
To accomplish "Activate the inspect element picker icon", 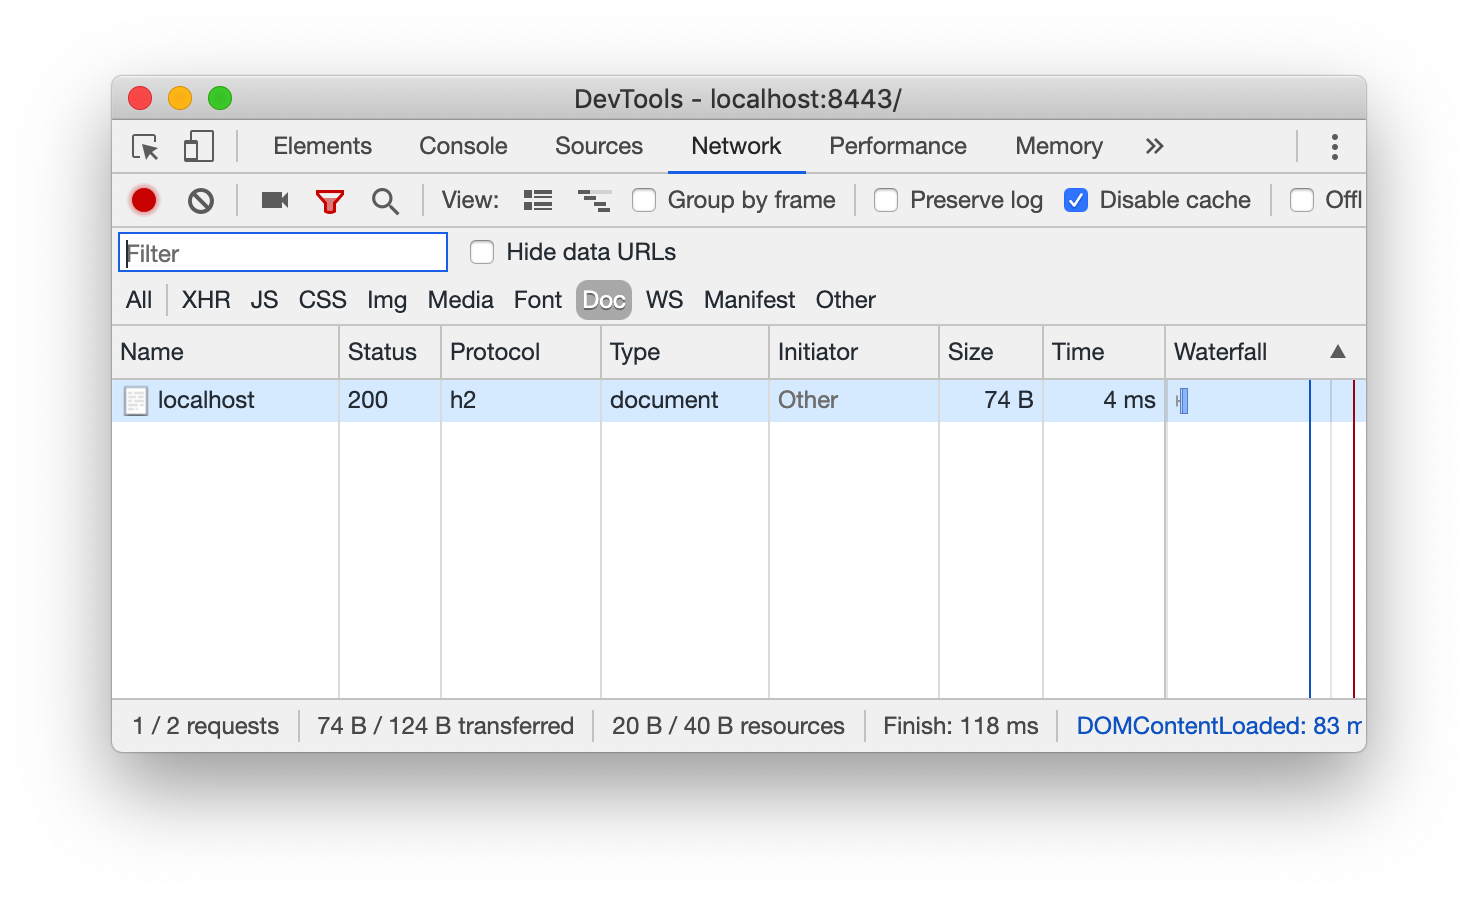I will pos(145,147).
